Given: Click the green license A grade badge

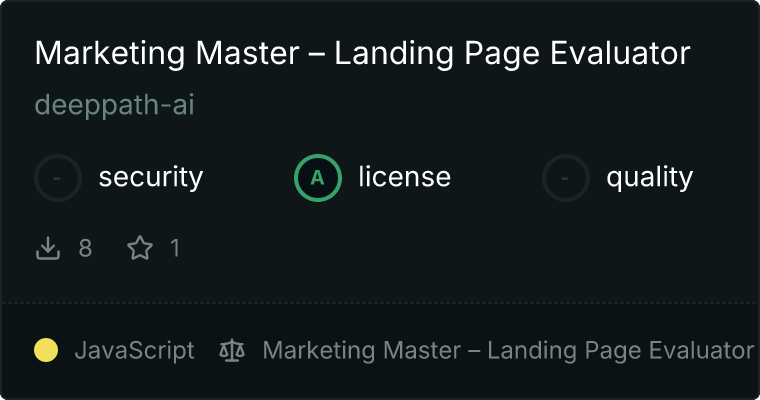Looking at the screenshot, I should tap(318, 178).
